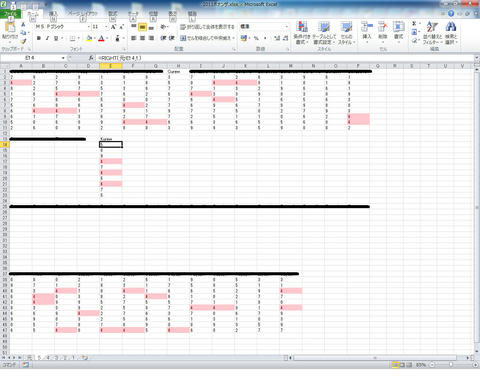Click the Format Painter brush icon
The width and height of the screenshot is (480, 384).
click(x=23, y=41)
